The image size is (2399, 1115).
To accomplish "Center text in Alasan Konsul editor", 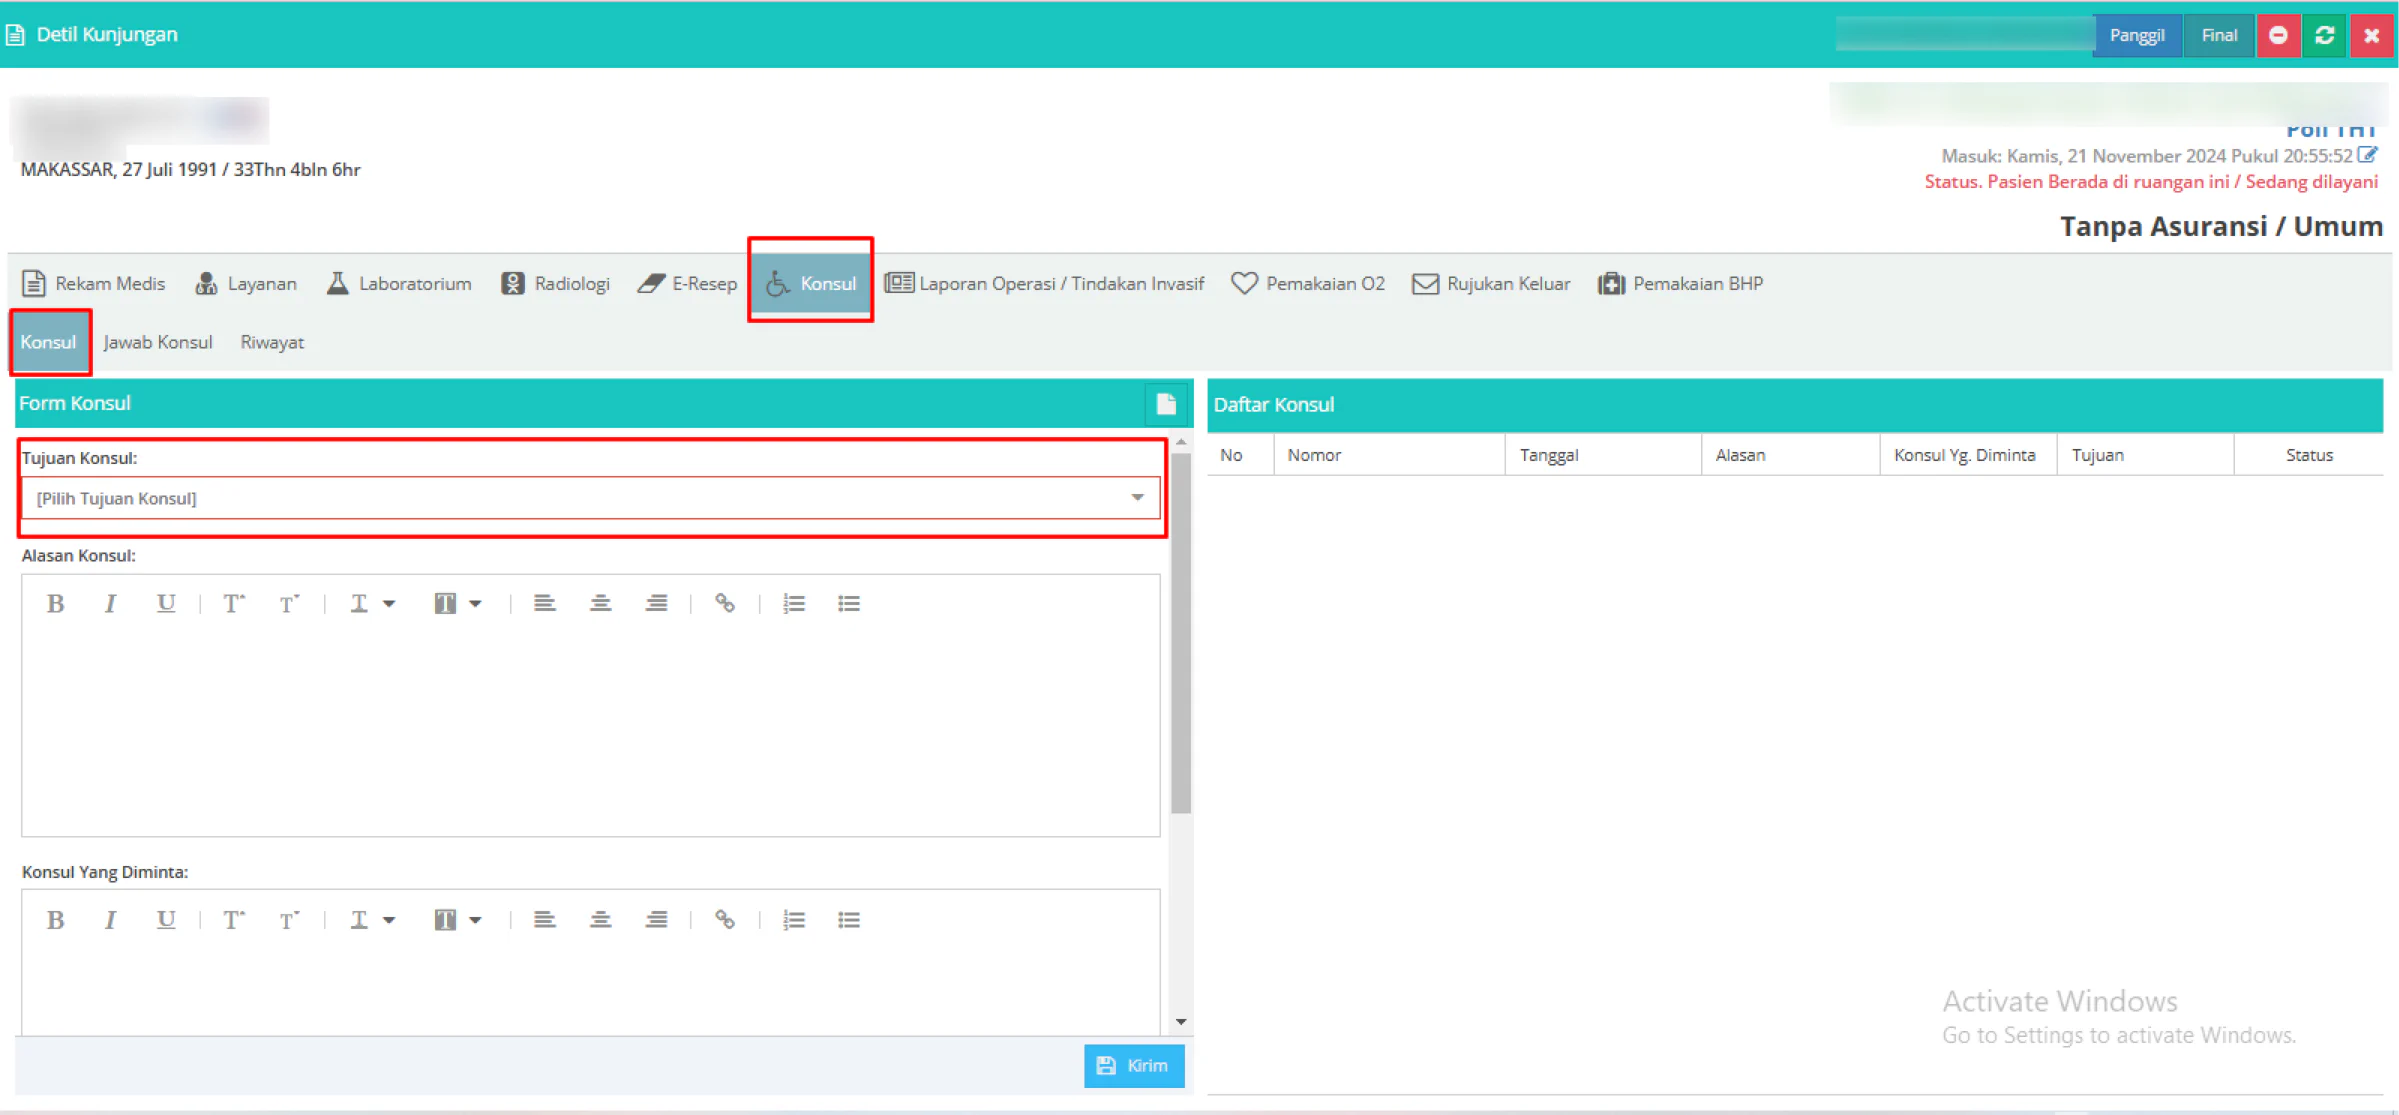I will (600, 603).
